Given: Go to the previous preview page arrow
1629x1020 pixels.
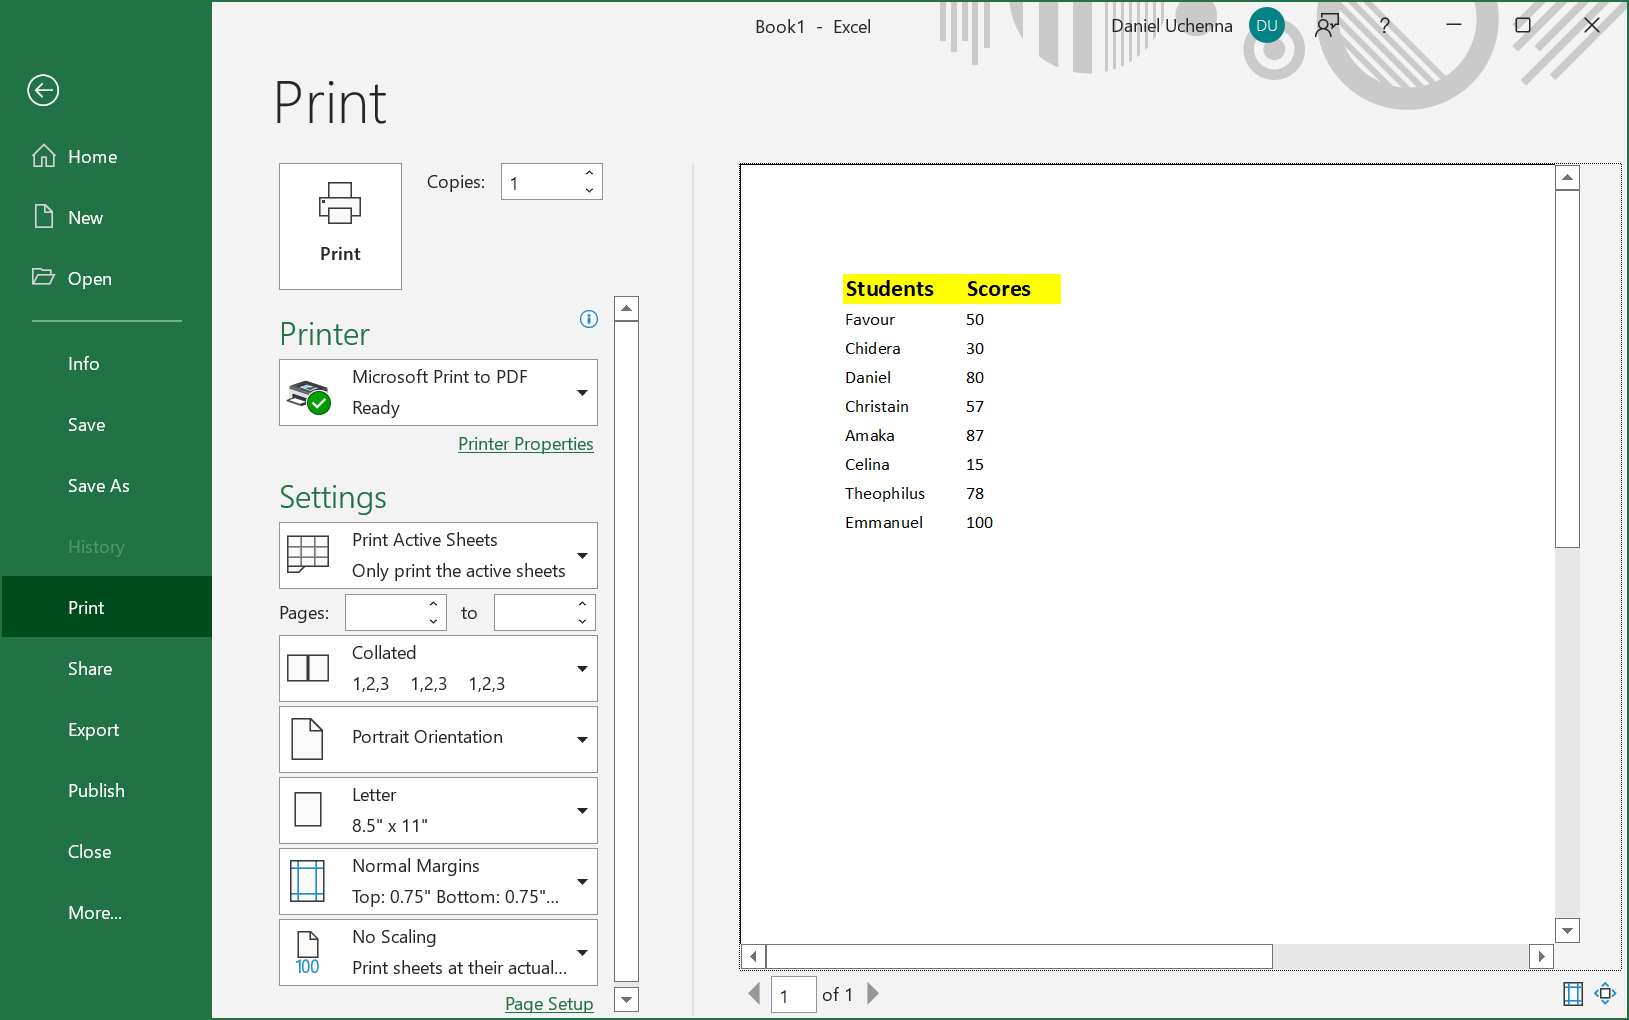Looking at the screenshot, I should pos(755,994).
